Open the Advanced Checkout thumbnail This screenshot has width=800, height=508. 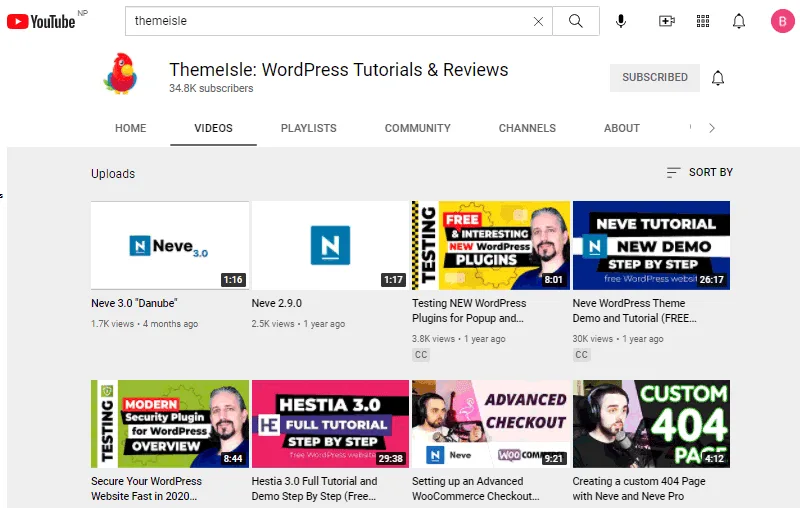click(491, 424)
